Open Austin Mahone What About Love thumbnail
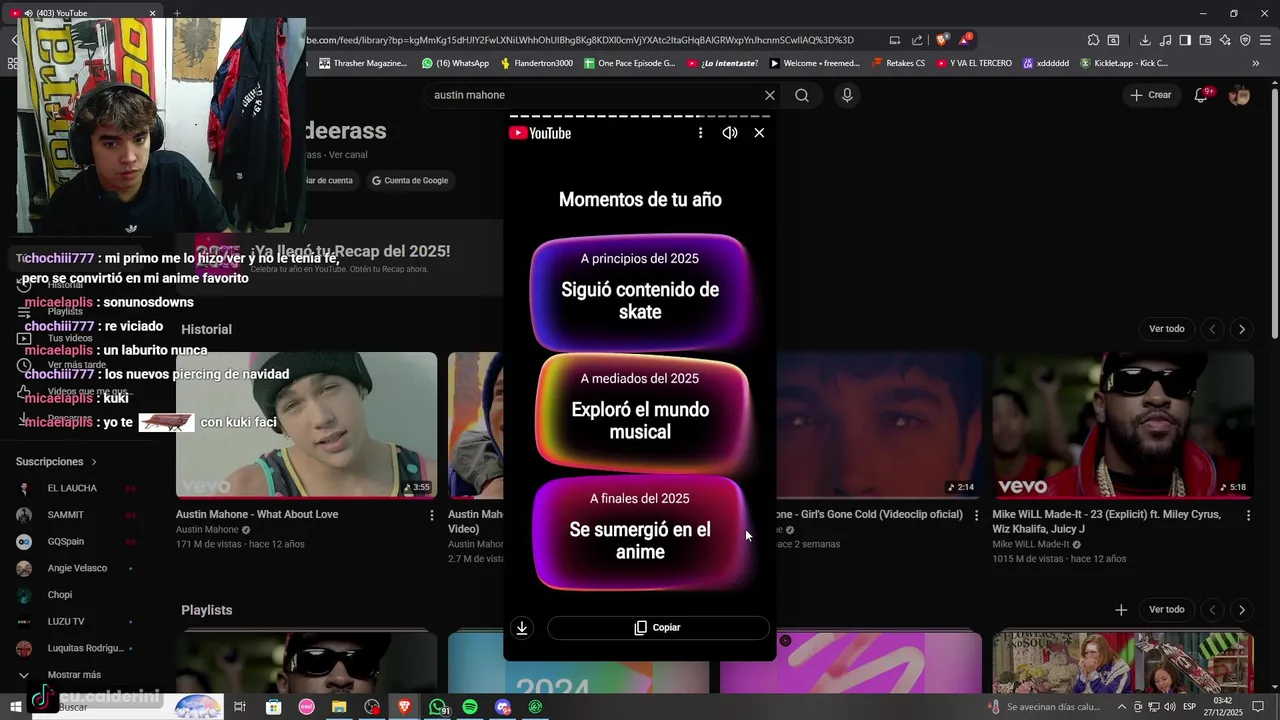The width and height of the screenshot is (1280, 720). pyautogui.click(x=306, y=425)
